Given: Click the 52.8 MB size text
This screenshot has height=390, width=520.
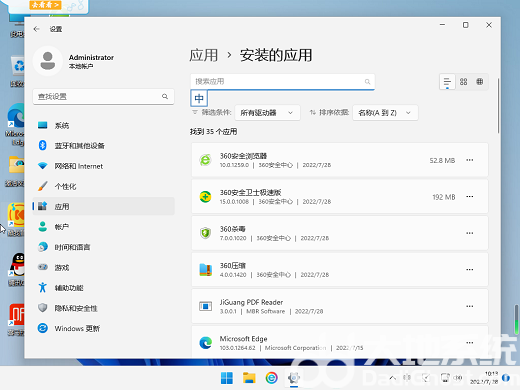Looking at the screenshot, I should point(442,160).
